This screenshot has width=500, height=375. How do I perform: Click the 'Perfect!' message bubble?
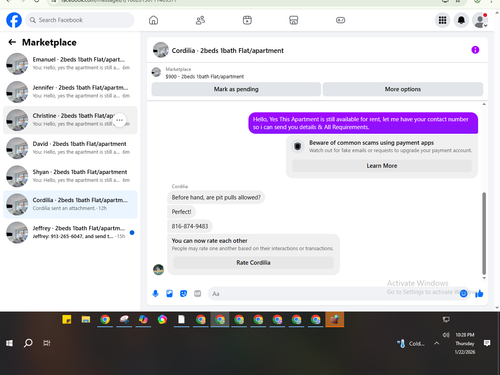coord(181,212)
